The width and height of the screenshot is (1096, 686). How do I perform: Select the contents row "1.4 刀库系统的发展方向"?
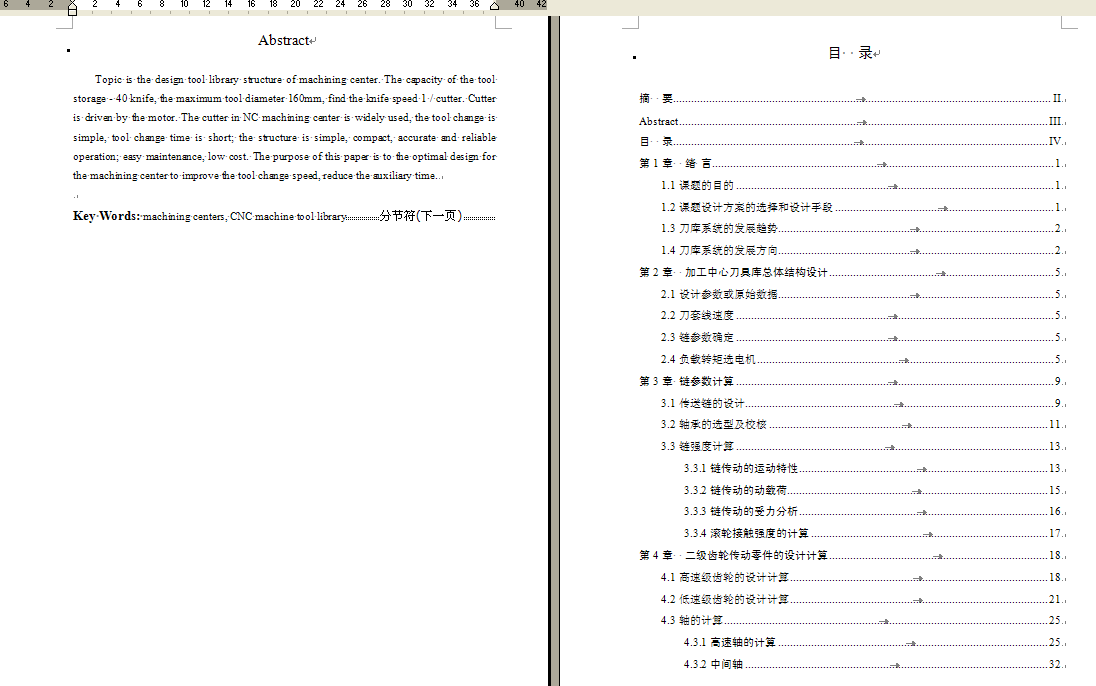pyautogui.click(x=863, y=250)
